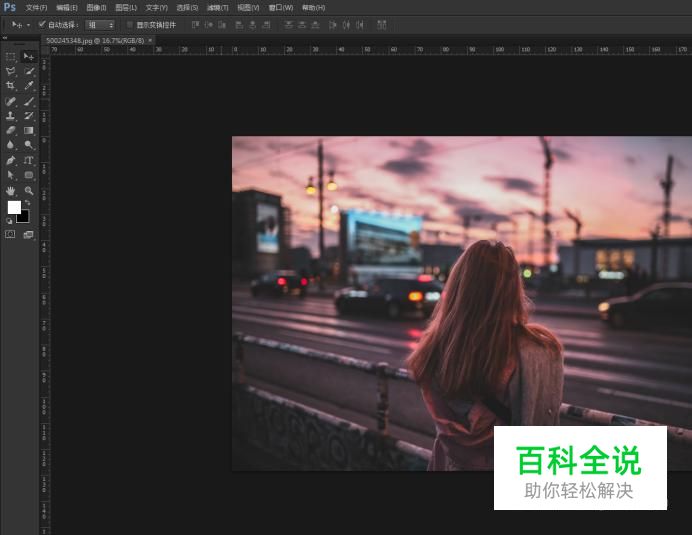692x535 pixels.
Task: Select the Rectangular Marquee tool
Action: click(11, 57)
